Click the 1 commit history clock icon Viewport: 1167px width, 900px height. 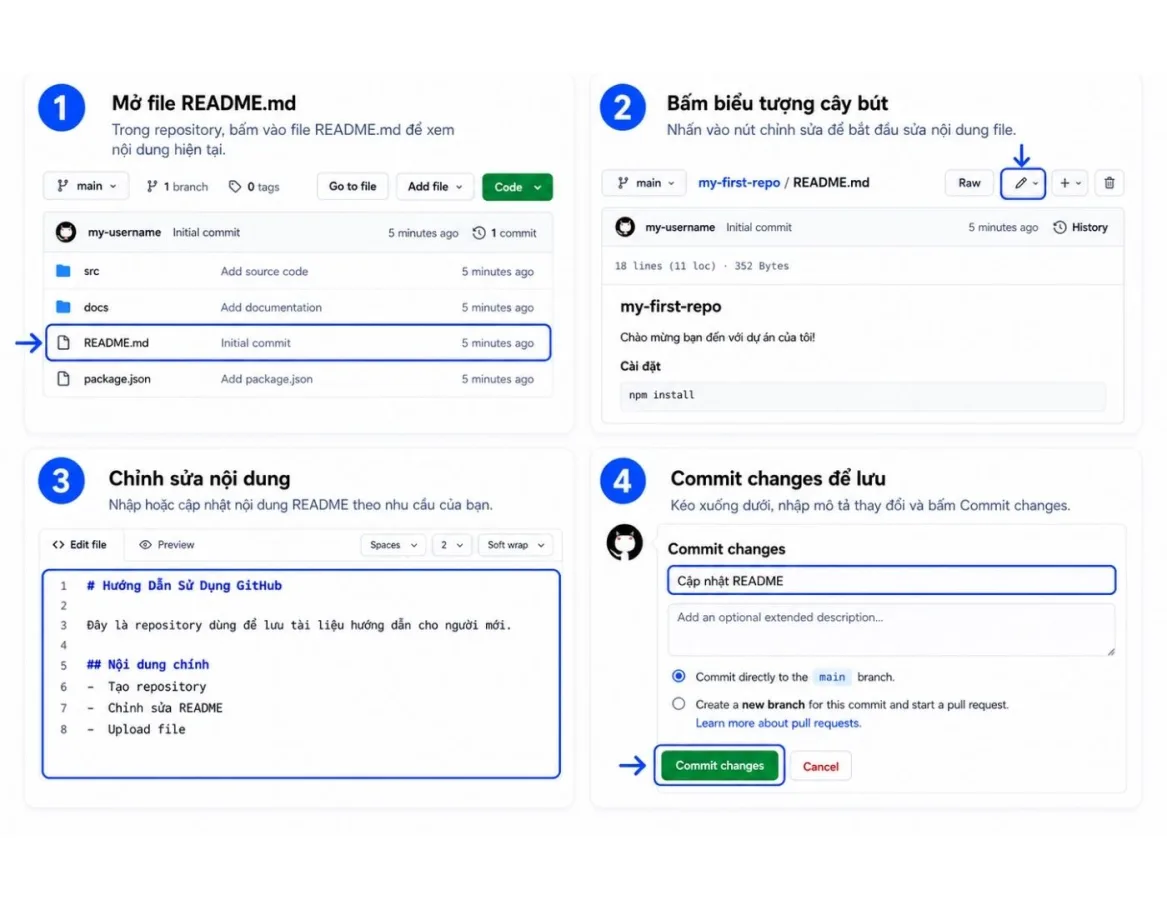coord(479,233)
